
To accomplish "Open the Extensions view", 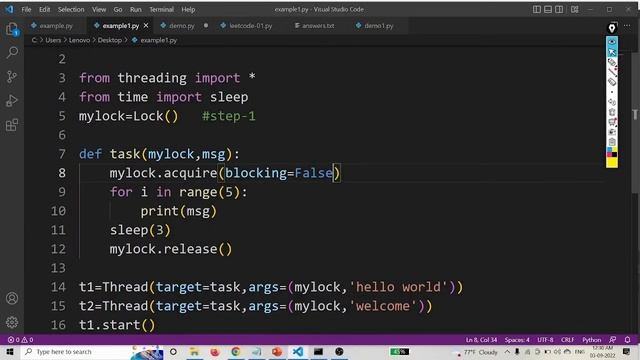I will (12, 124).
